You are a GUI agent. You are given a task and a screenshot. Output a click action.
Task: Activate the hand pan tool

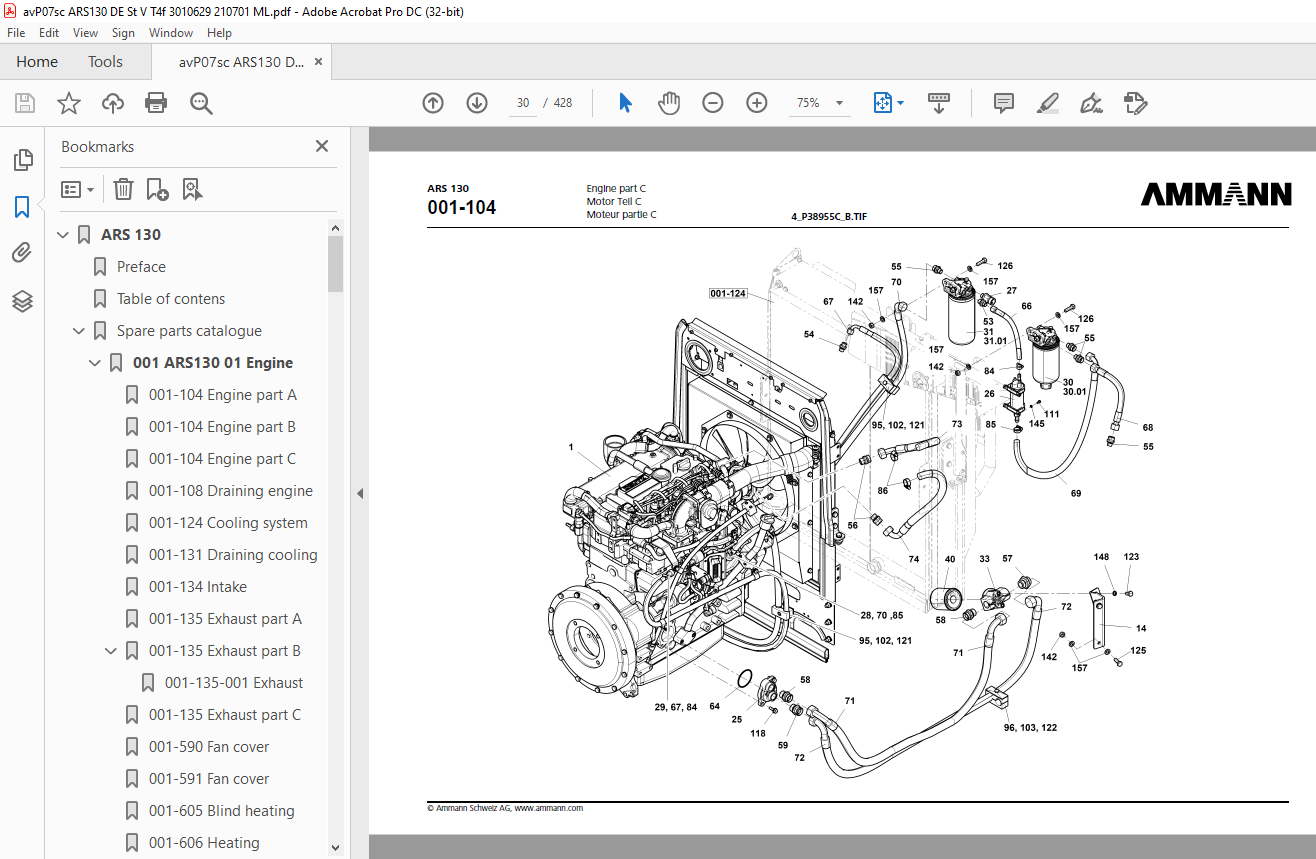(669, 103)
